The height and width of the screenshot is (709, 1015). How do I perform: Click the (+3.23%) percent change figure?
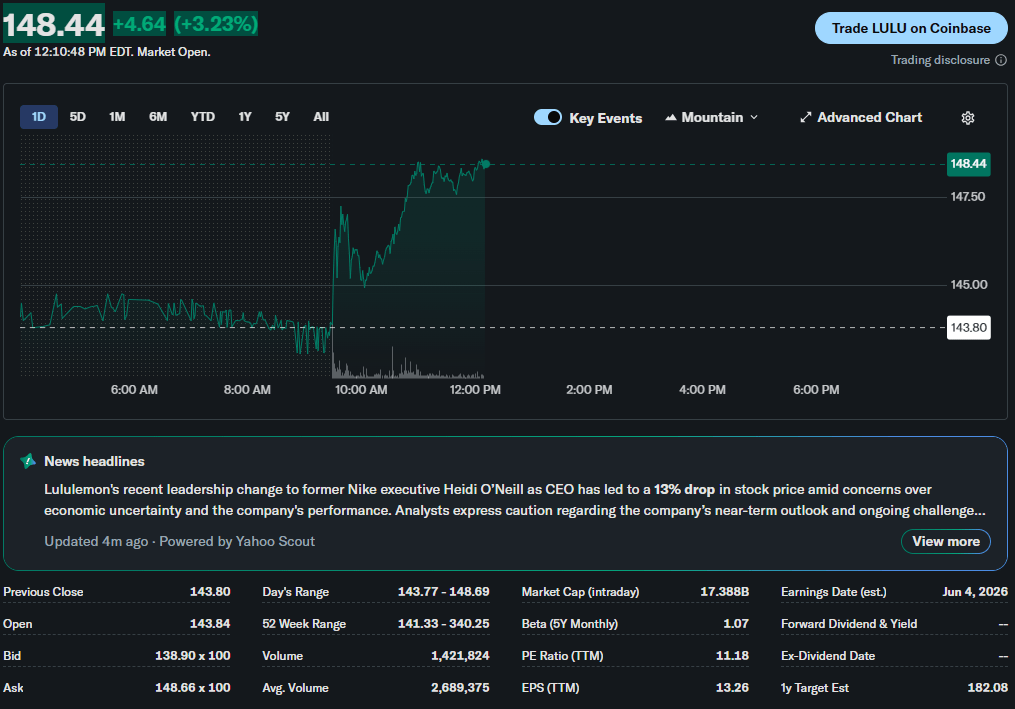216,24
